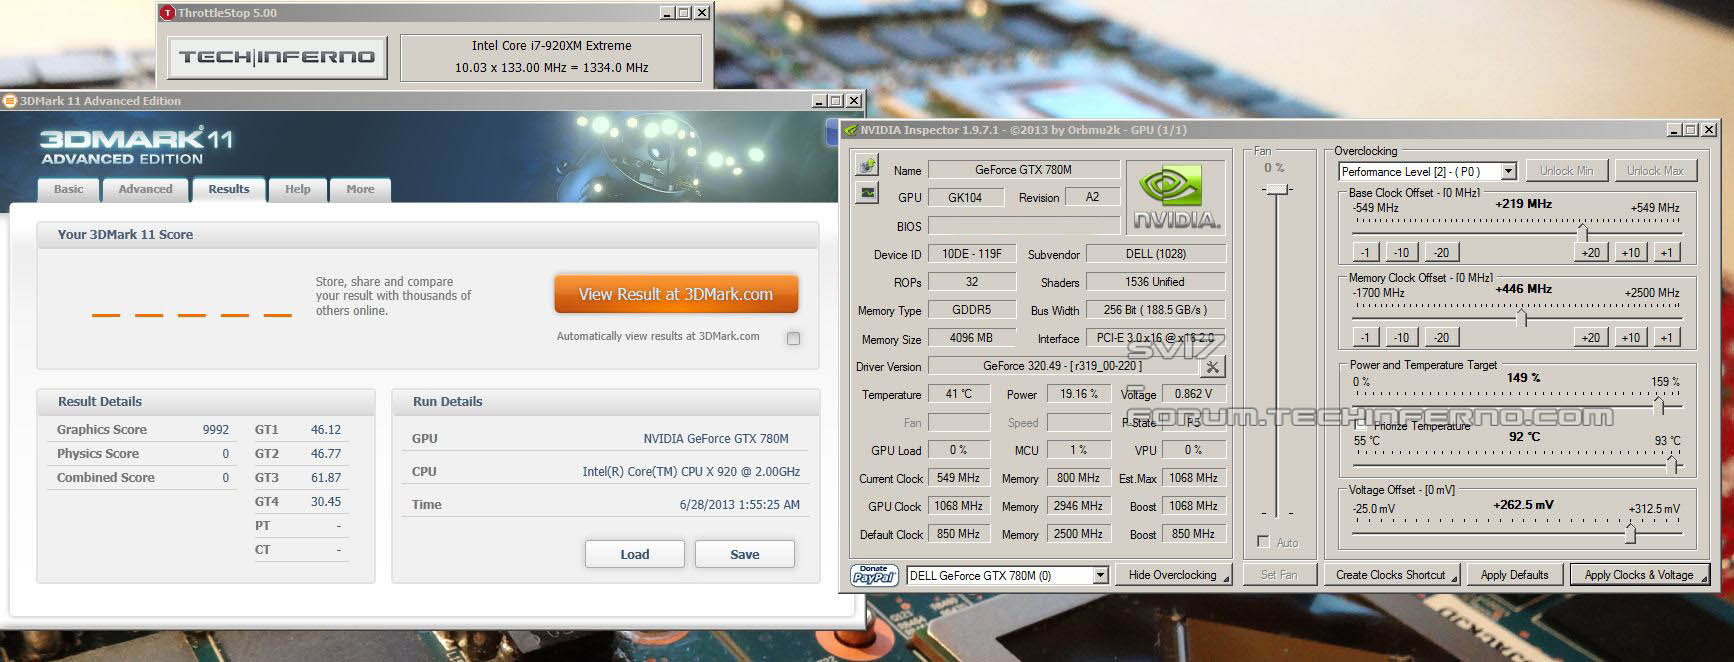Click the Temperature value 41 °C
The height and width of the screenshot is (662, 1734).
tap(958, 394)
